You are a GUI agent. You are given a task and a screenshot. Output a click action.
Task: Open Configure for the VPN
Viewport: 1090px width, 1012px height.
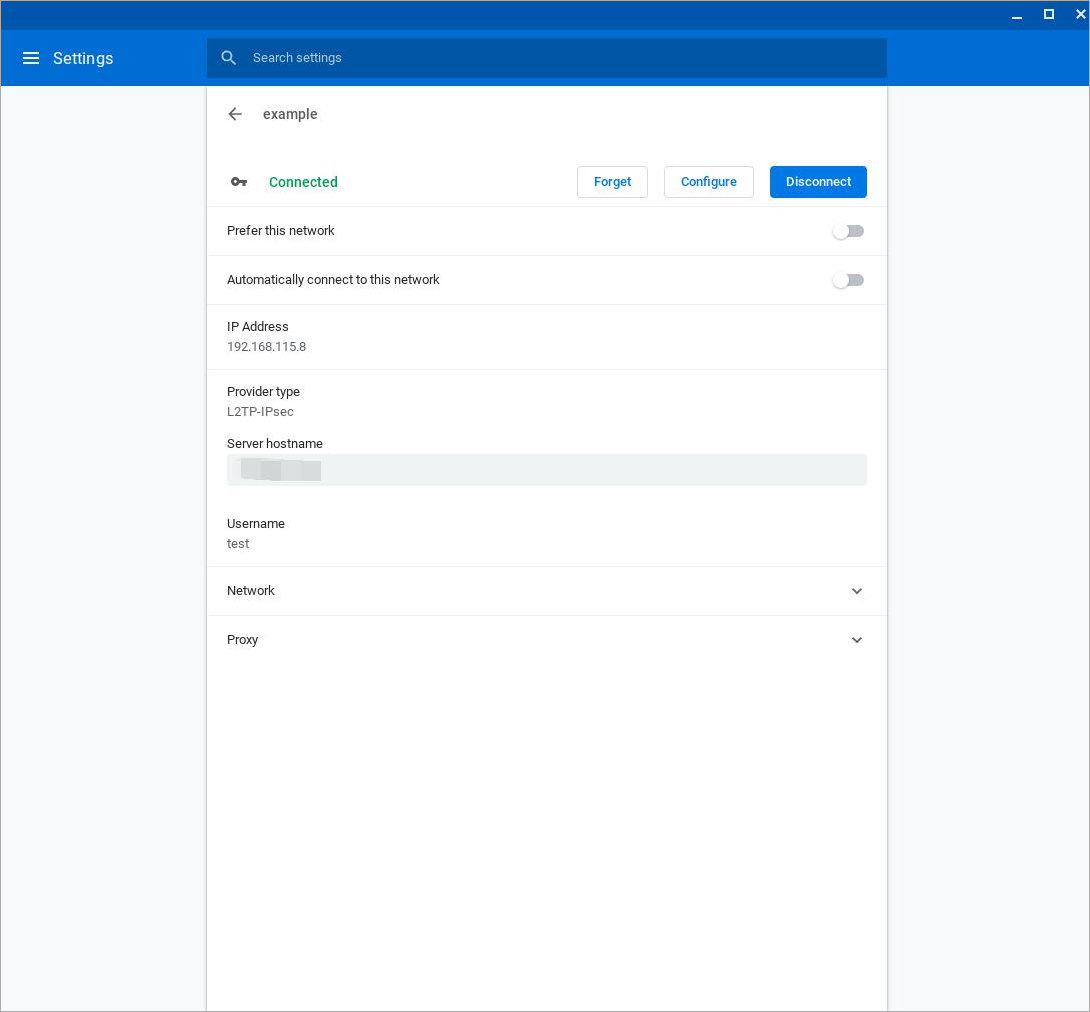[x=709, y=182]
